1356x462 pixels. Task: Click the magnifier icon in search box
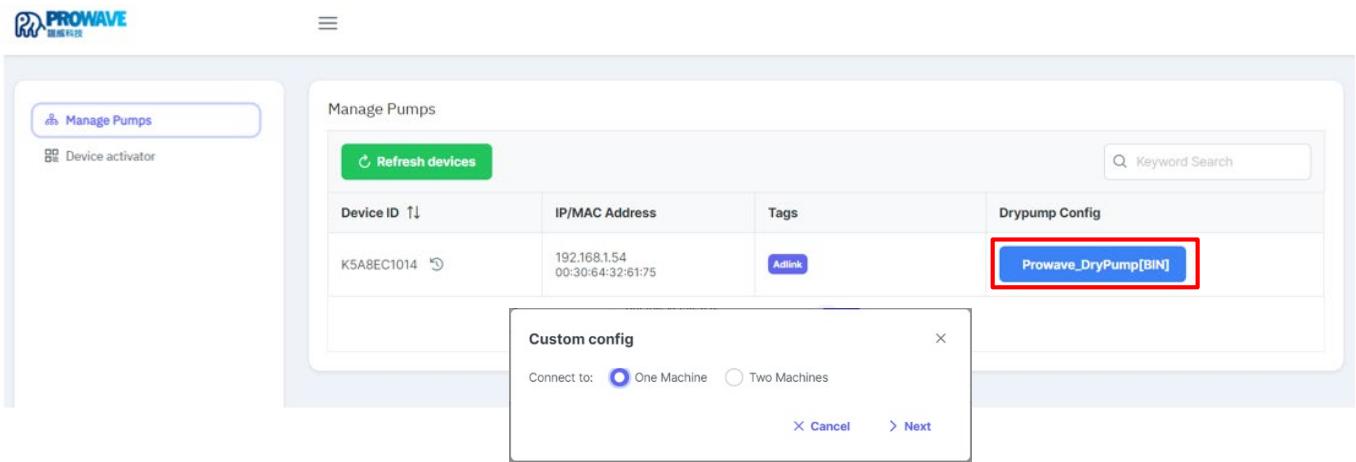pyautogui.click(x=1120, y=162)
